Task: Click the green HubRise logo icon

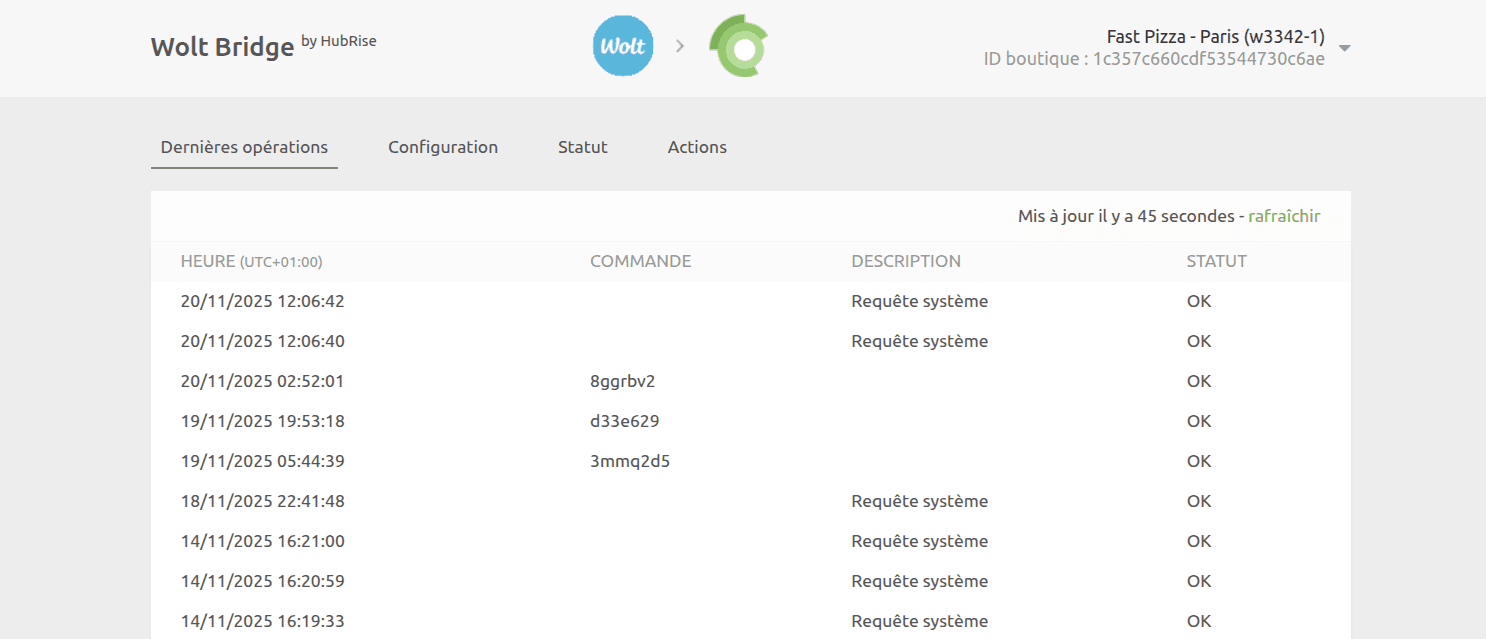Action: pyautogui.click(x=738, y=46)
